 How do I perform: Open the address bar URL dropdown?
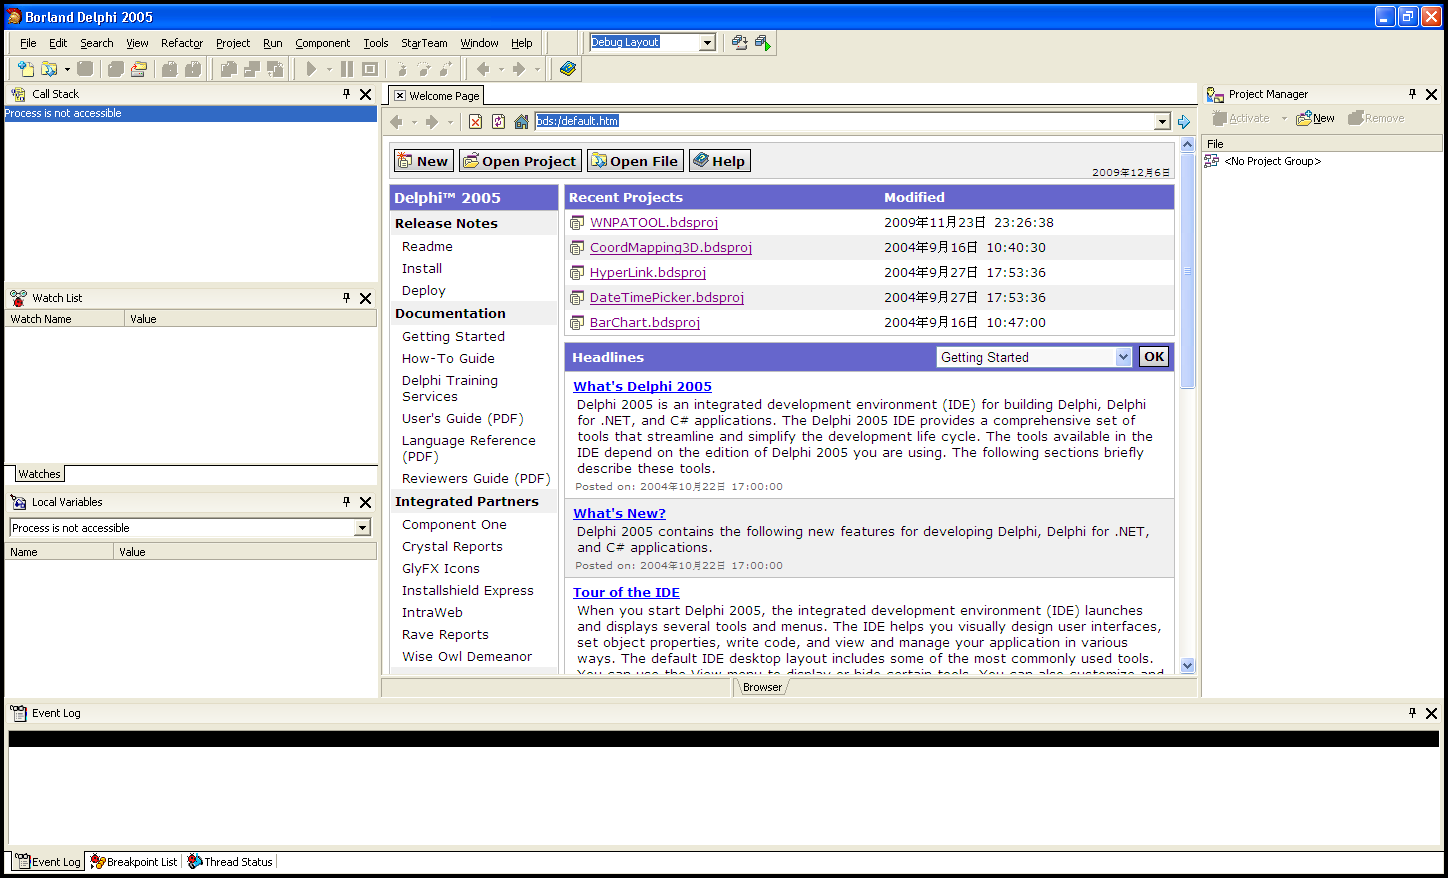[1162, 122]
